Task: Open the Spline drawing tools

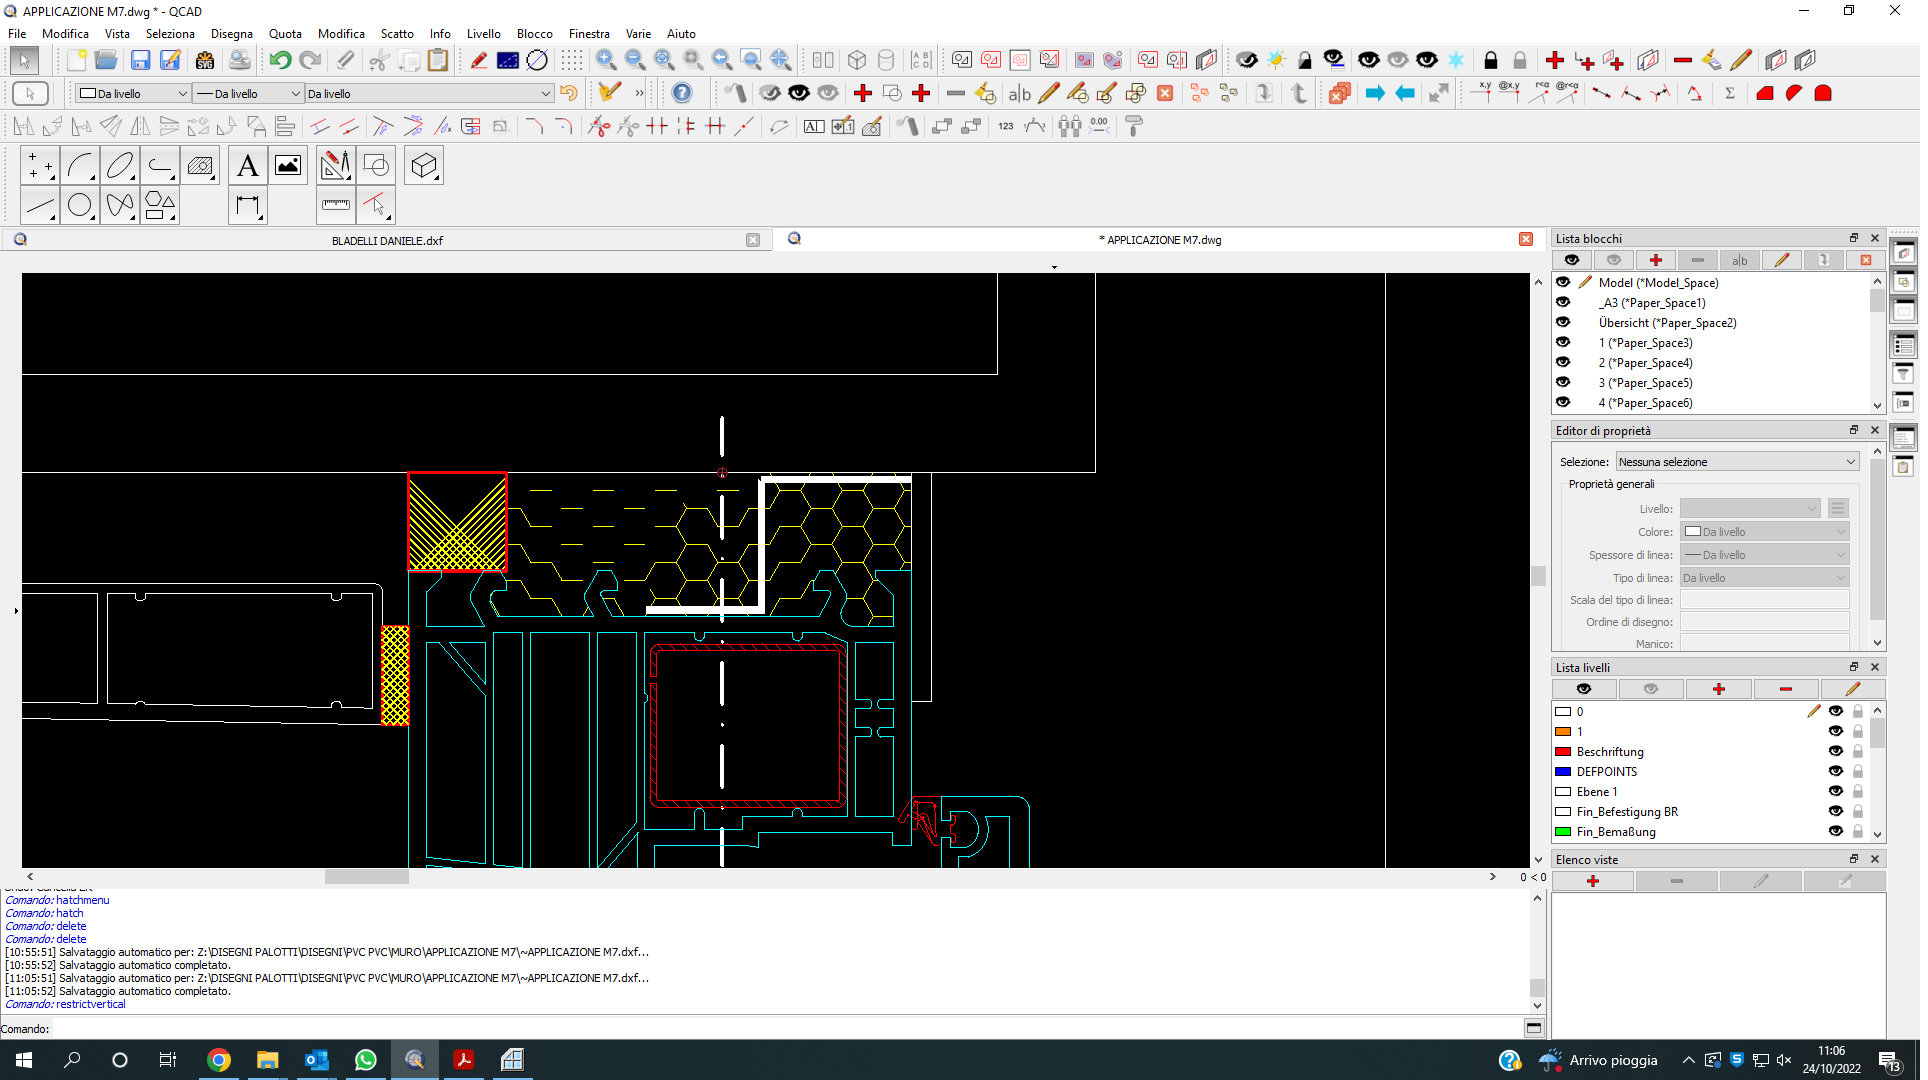Action: [120, 206]
